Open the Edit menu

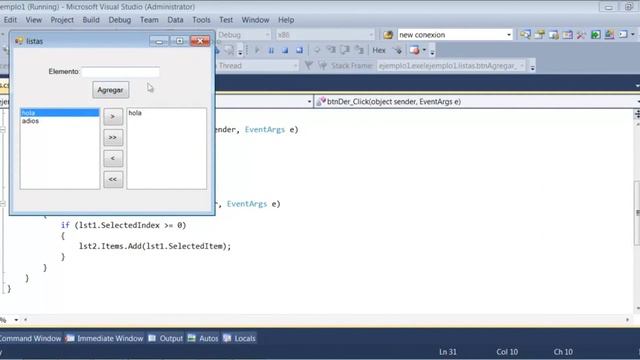click(x=10, y=20)
